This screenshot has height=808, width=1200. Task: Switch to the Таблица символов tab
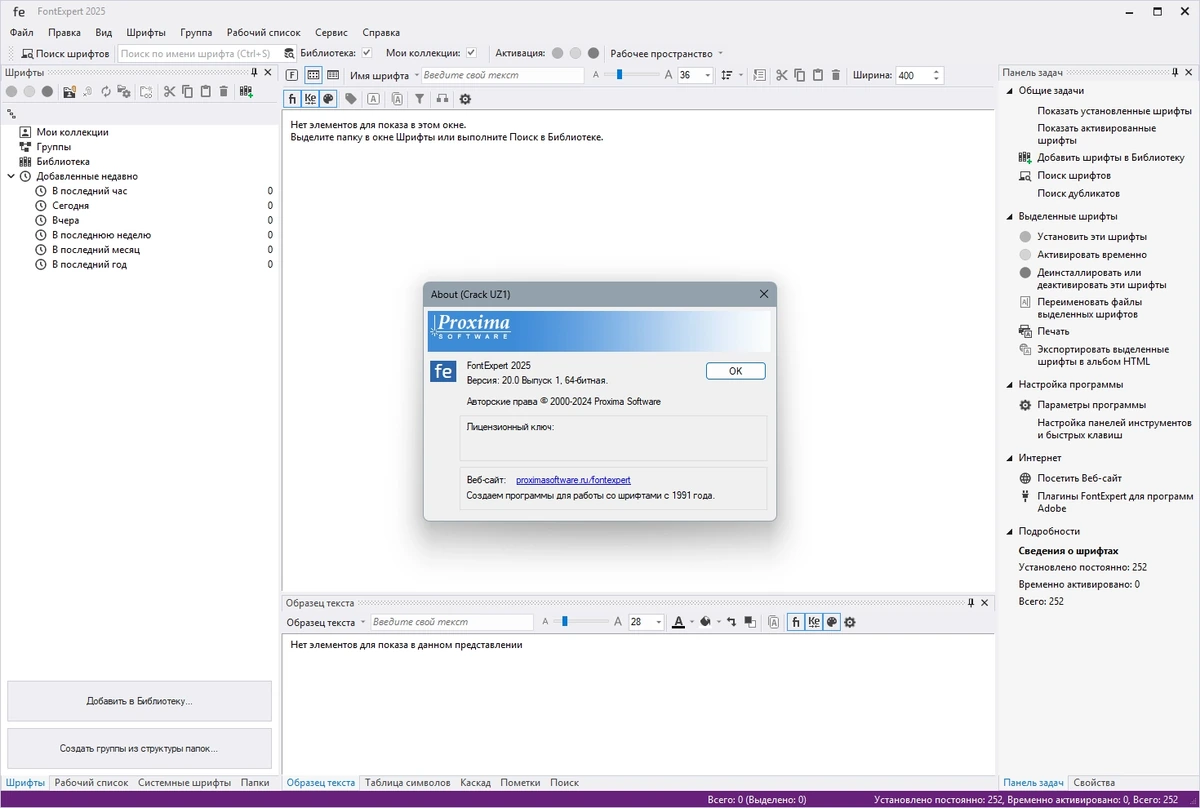pos(407,783)
